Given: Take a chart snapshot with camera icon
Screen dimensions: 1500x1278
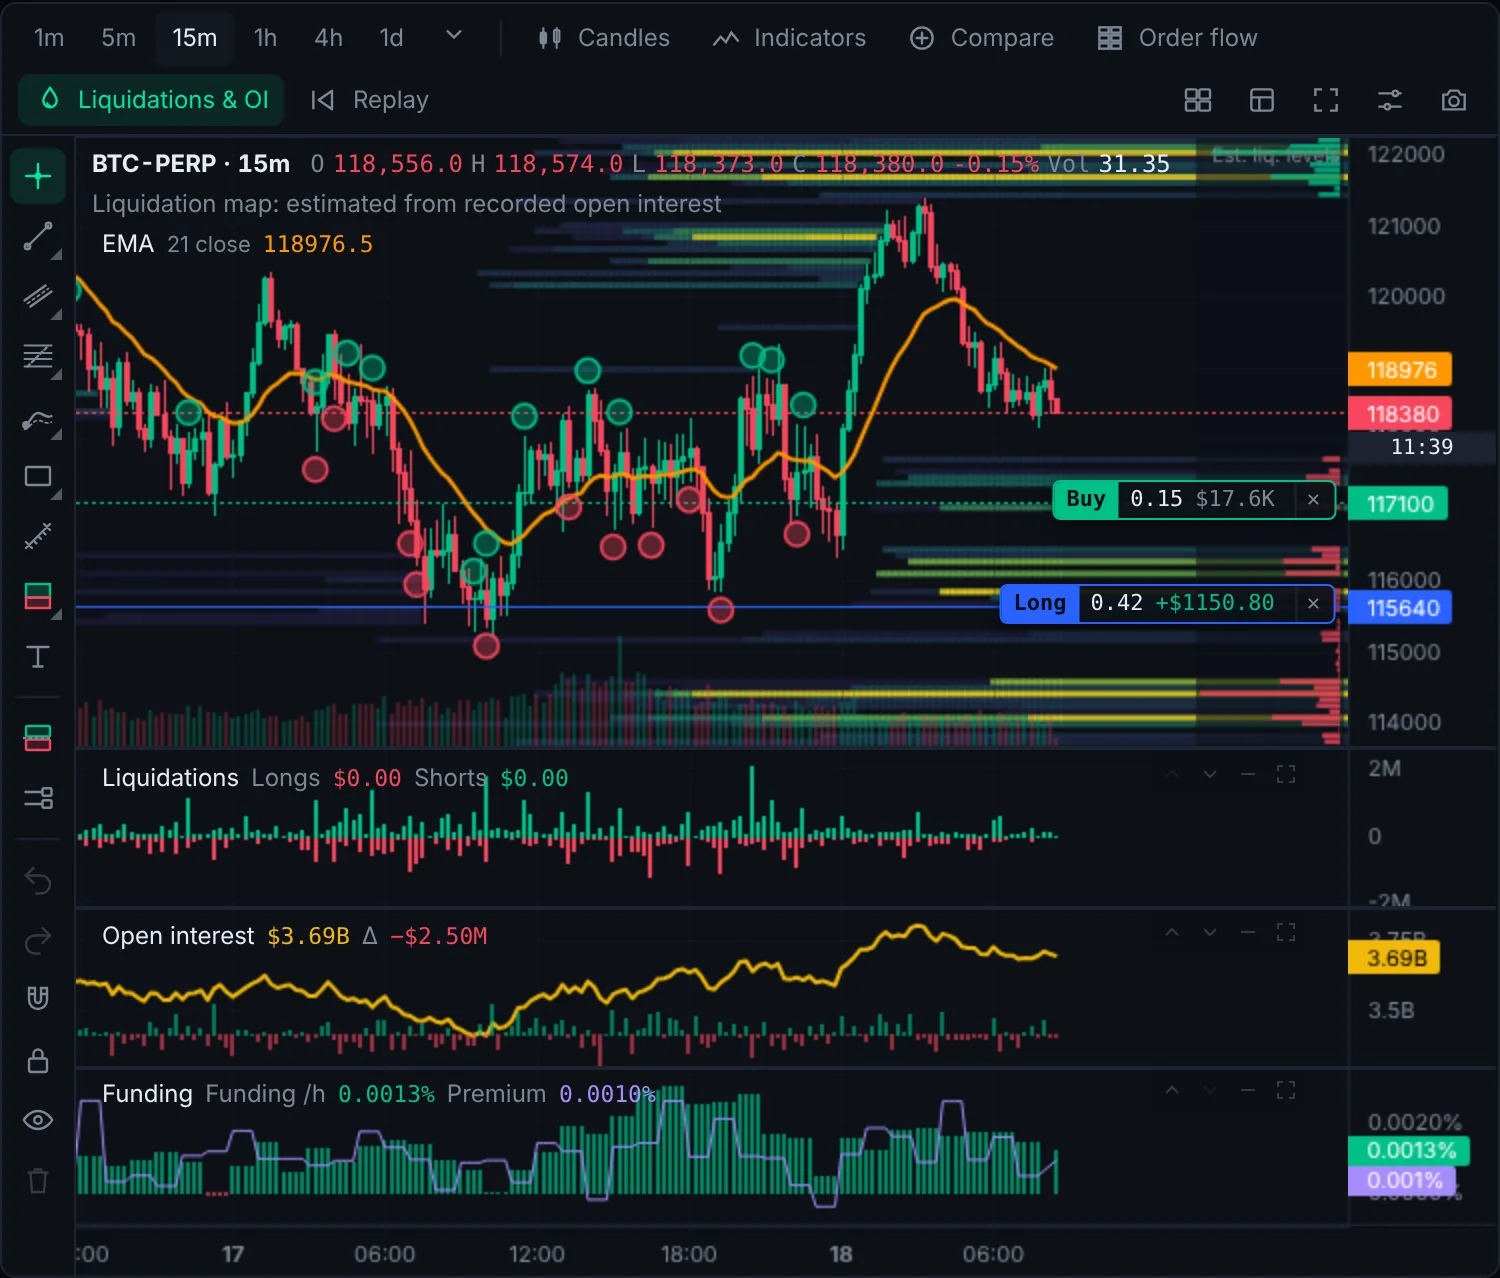Looking at the screenshot, I should pyautogui.click(x=1454, y=100).
